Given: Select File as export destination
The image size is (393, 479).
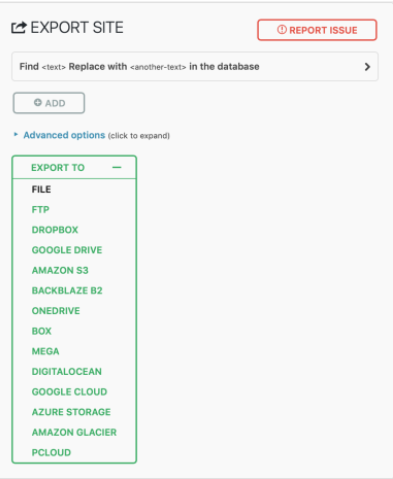Looking at the screenshot, I should click(x=41, y=189).
